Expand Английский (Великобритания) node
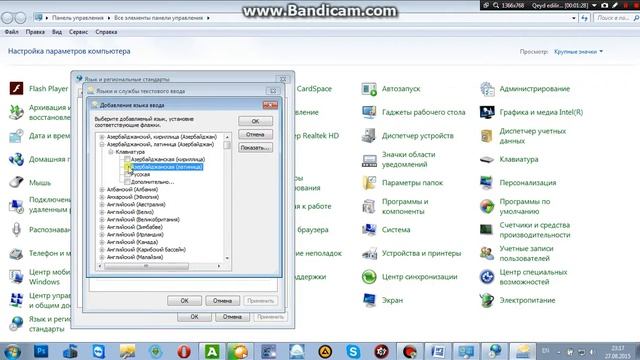The width and height of the screenshot is (640, 360). [102, 219]
